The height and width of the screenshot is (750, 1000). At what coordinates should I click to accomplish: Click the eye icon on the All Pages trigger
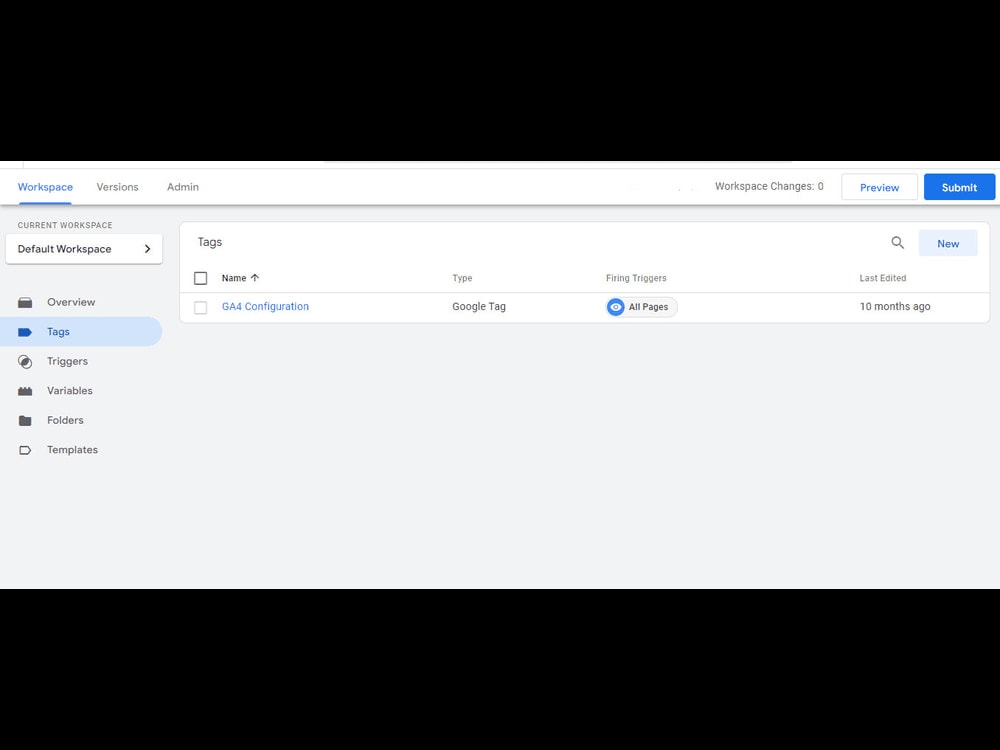(x=616, y=307)
